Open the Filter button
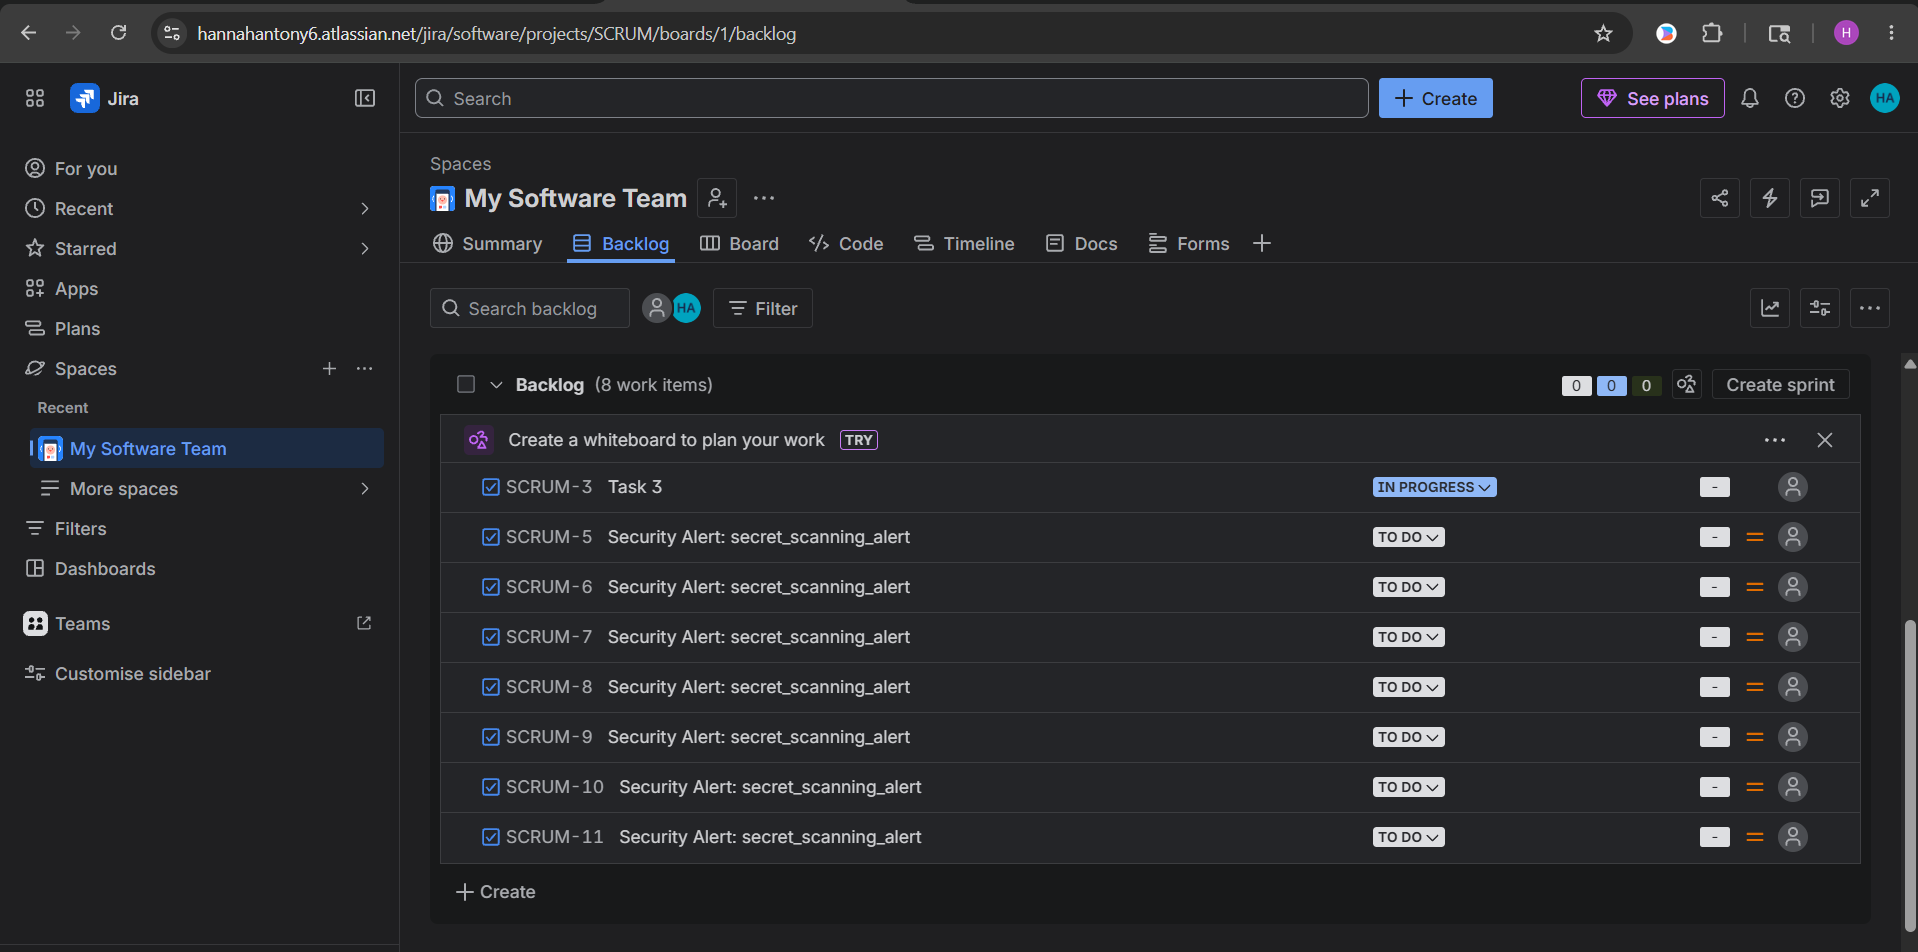Image resolution: width=1918 pixels, height=952 pixels. click(763, 308)
